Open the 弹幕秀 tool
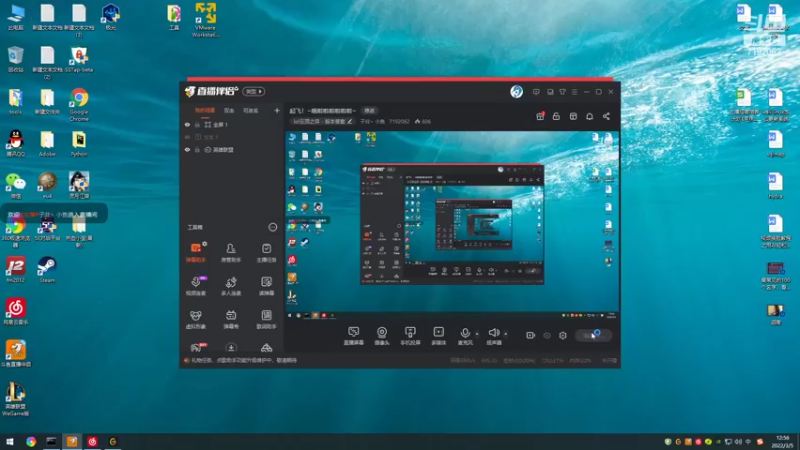 click(x=231, y=319)
